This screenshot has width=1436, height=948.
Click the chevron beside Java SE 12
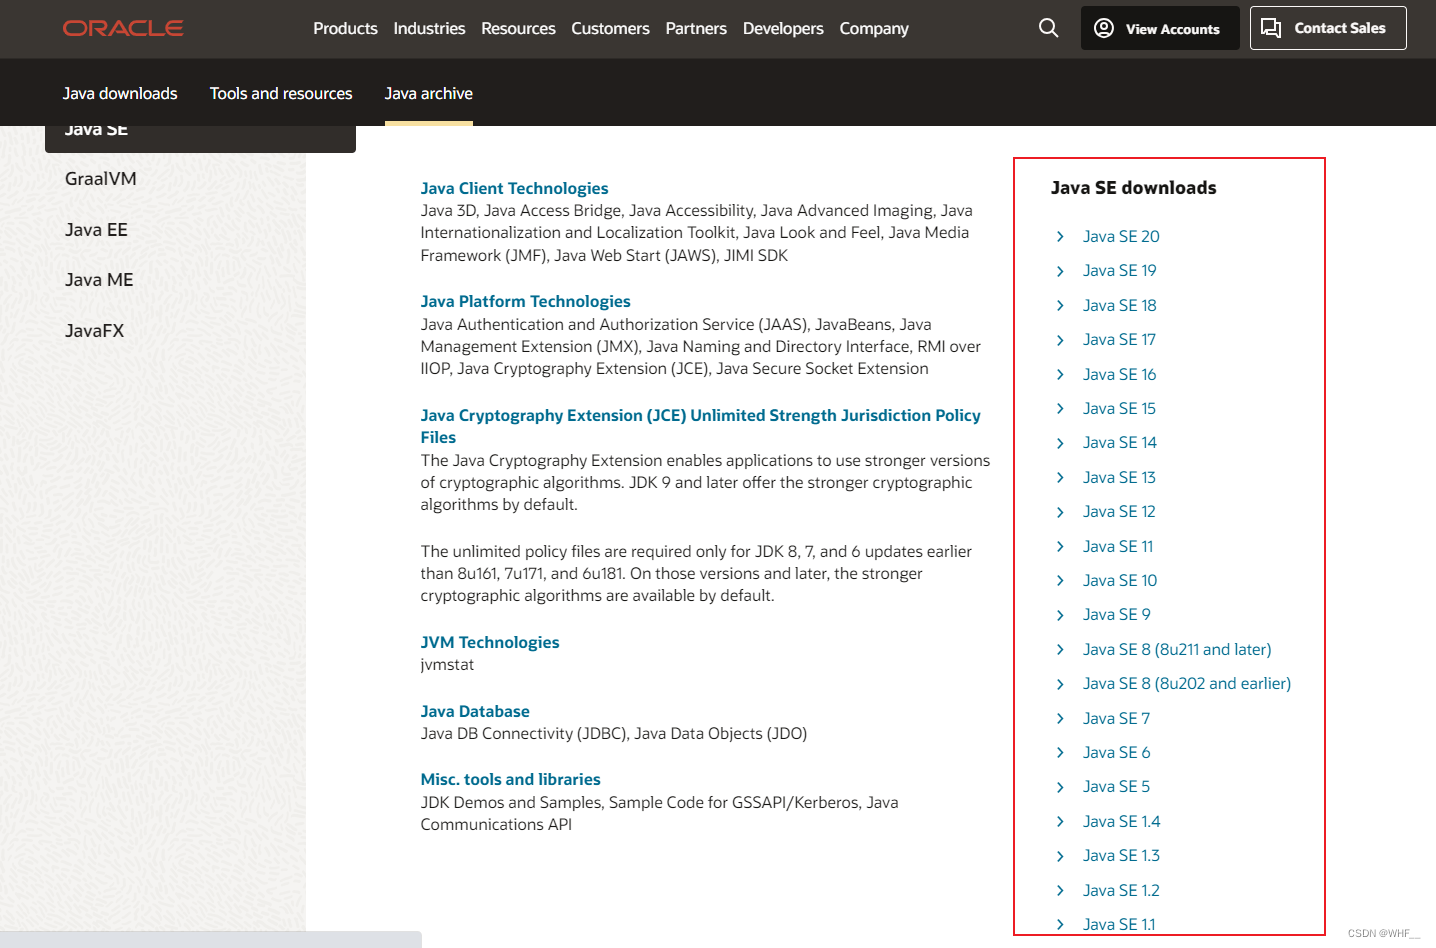point(1060,512)
